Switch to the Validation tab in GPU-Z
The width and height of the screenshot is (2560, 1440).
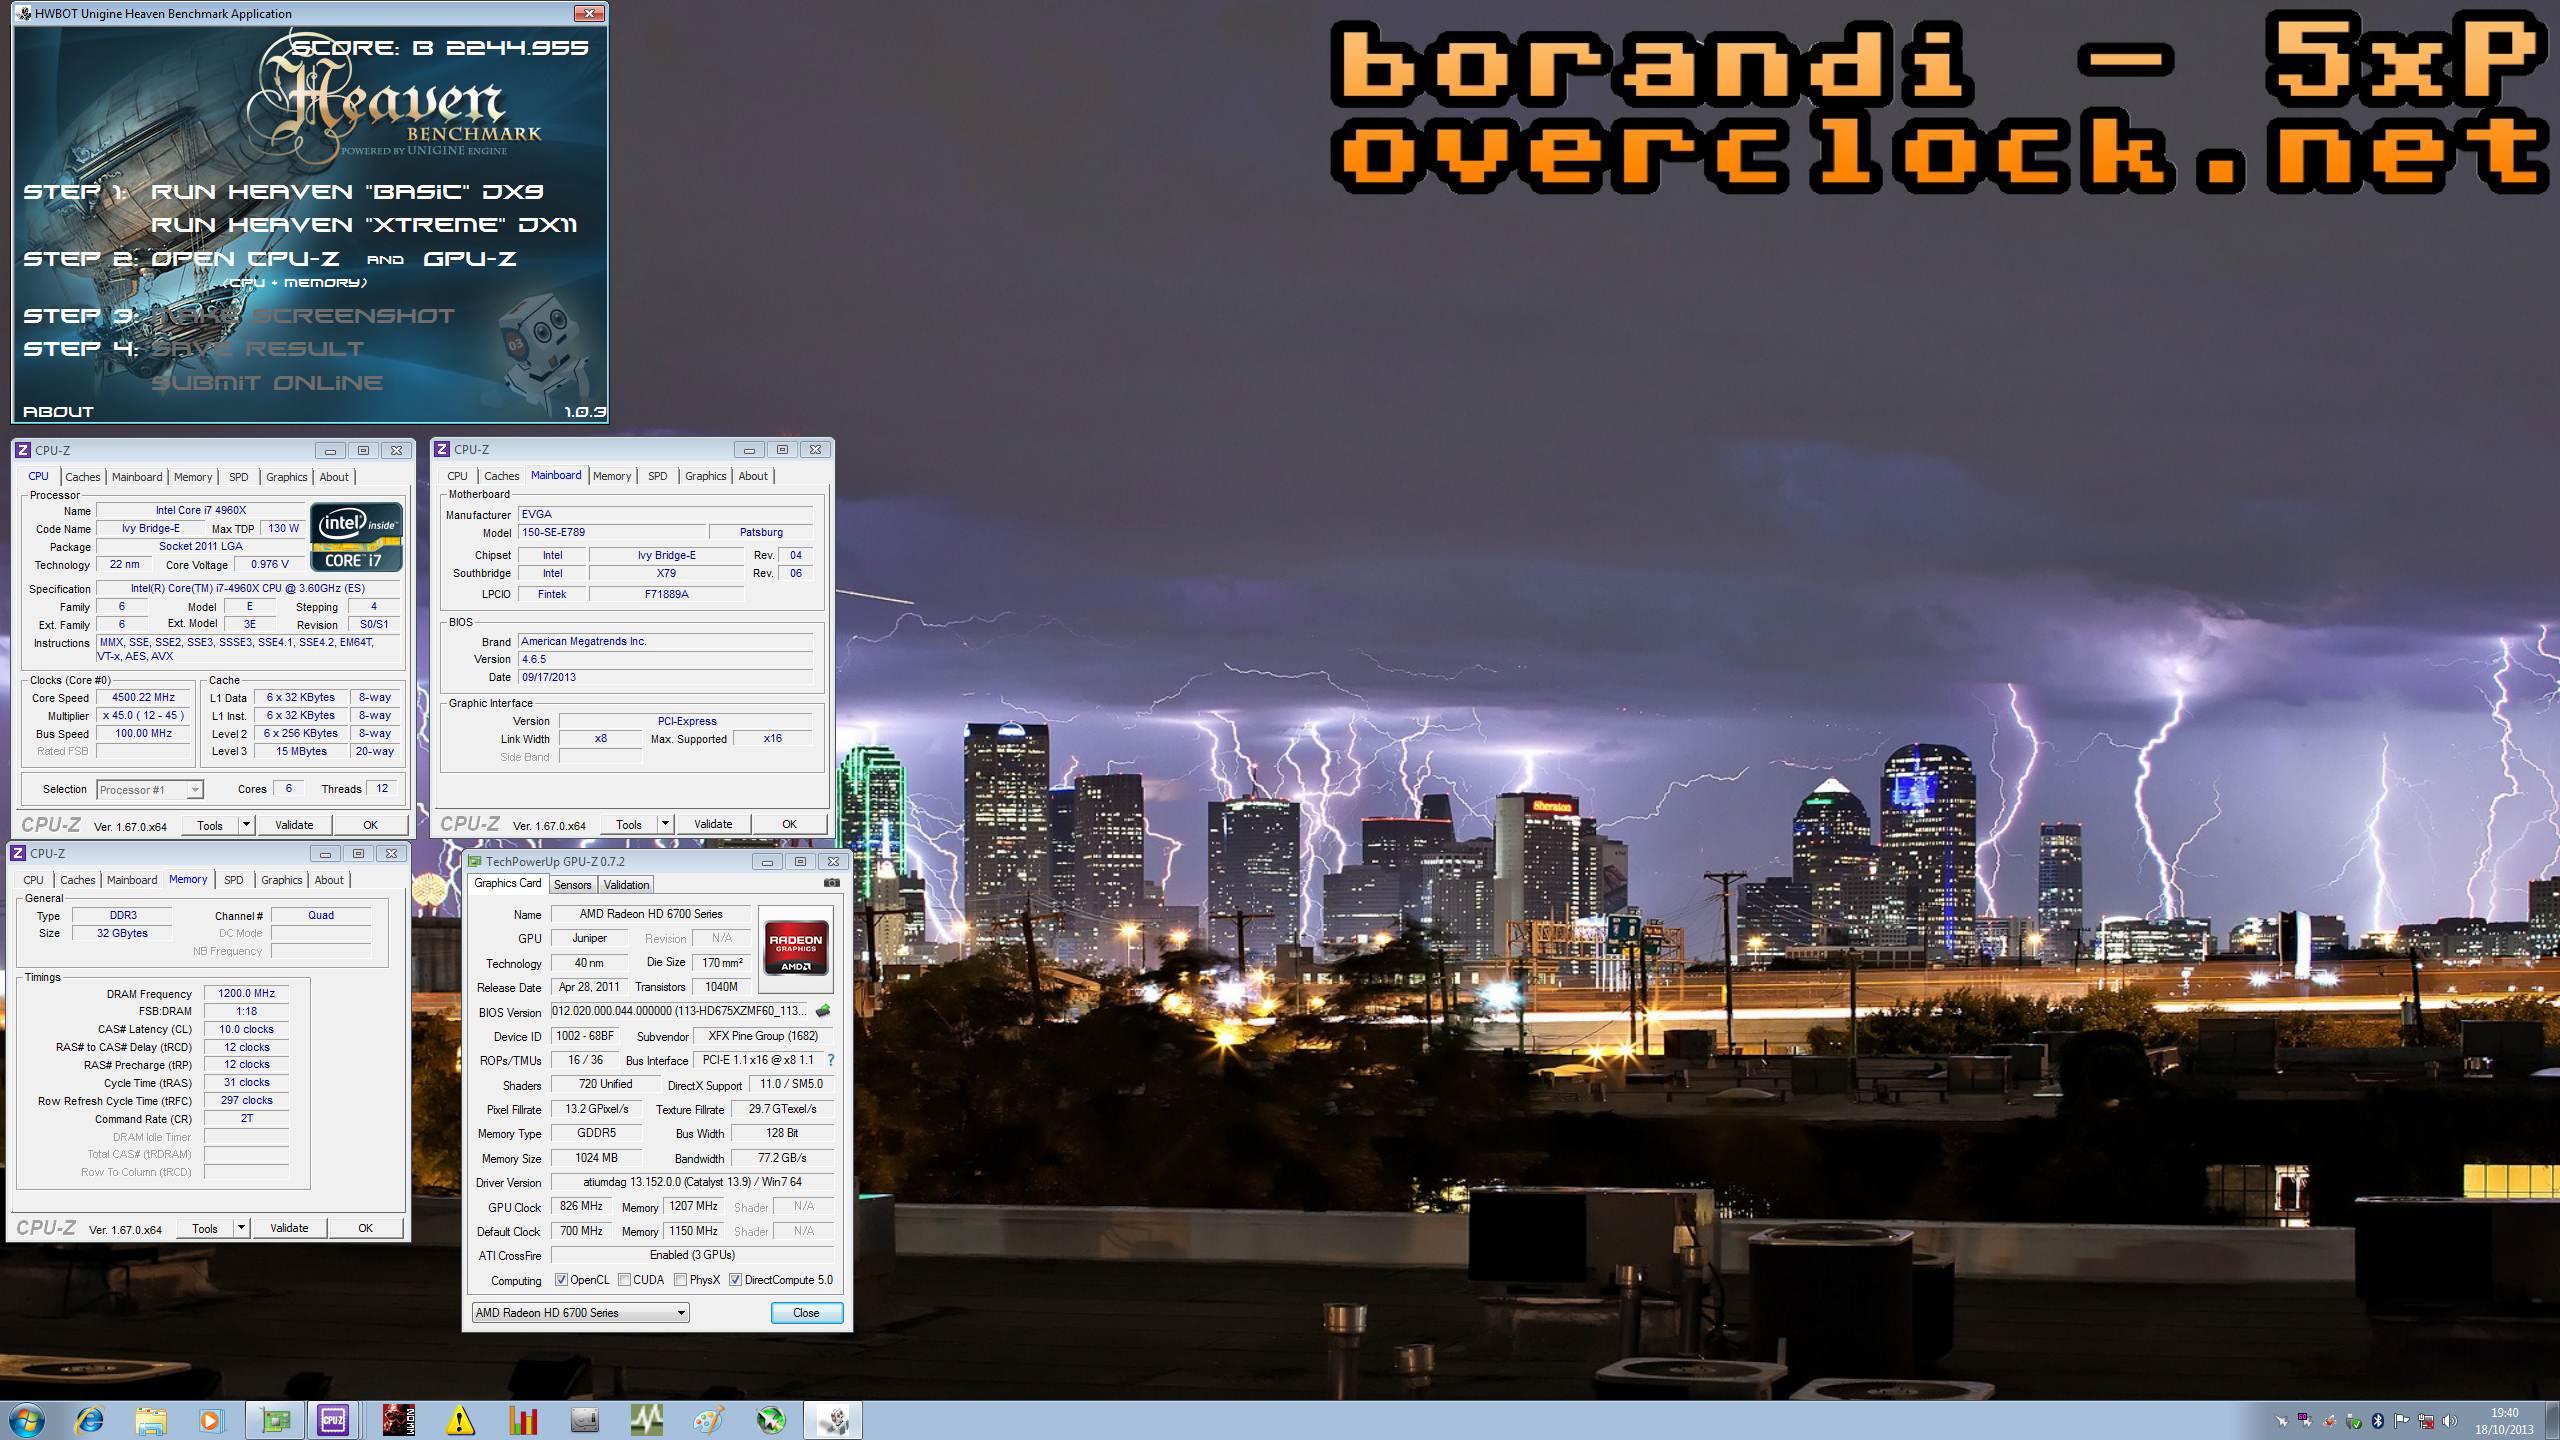pyautogui.click(x=627, y=885)
